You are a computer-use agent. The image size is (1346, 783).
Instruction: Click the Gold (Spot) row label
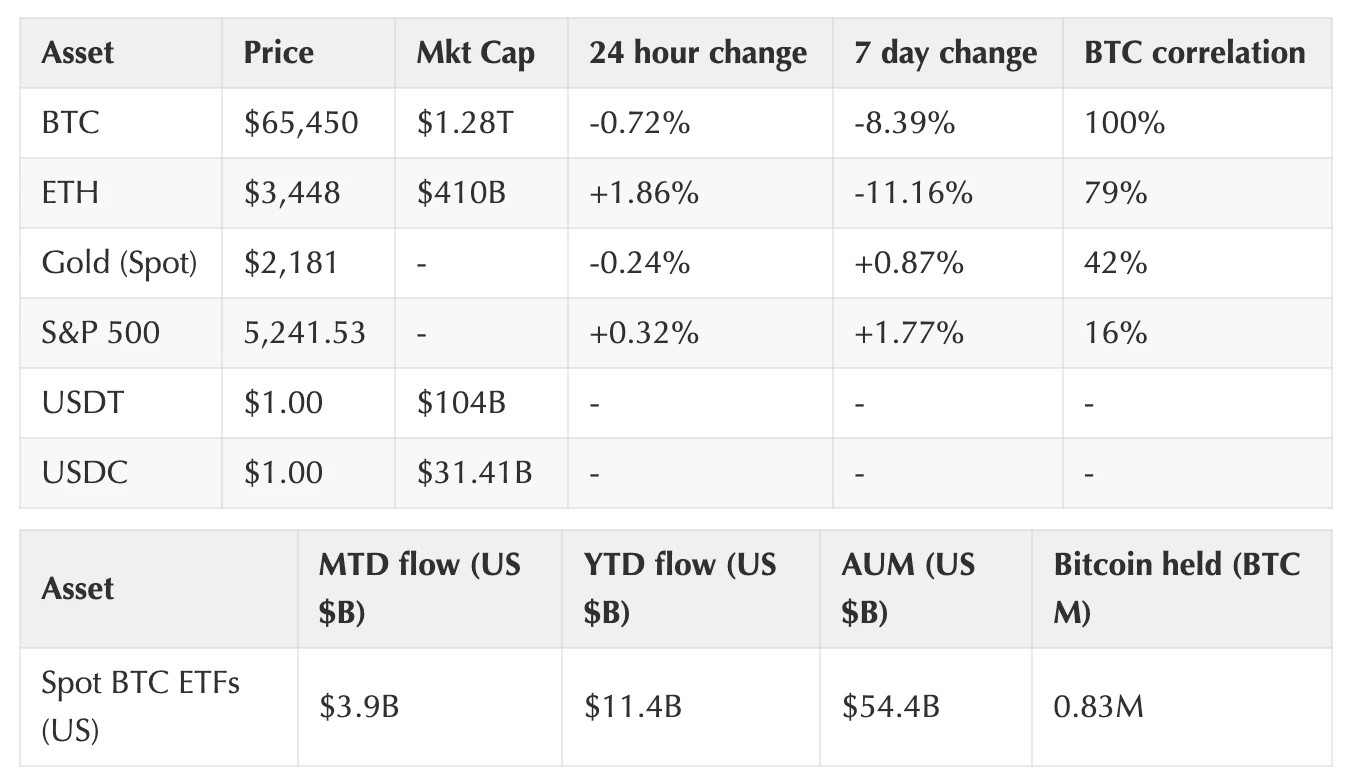[119, 263]
